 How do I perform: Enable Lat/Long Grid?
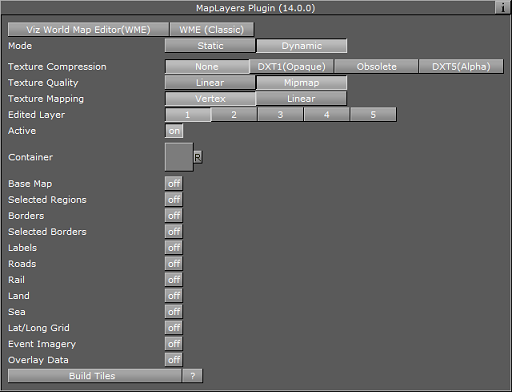point(174,328)
